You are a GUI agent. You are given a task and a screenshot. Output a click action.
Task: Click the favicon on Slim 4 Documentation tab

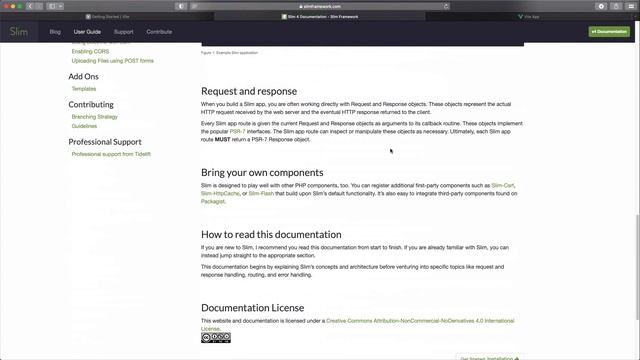point(284,17)
